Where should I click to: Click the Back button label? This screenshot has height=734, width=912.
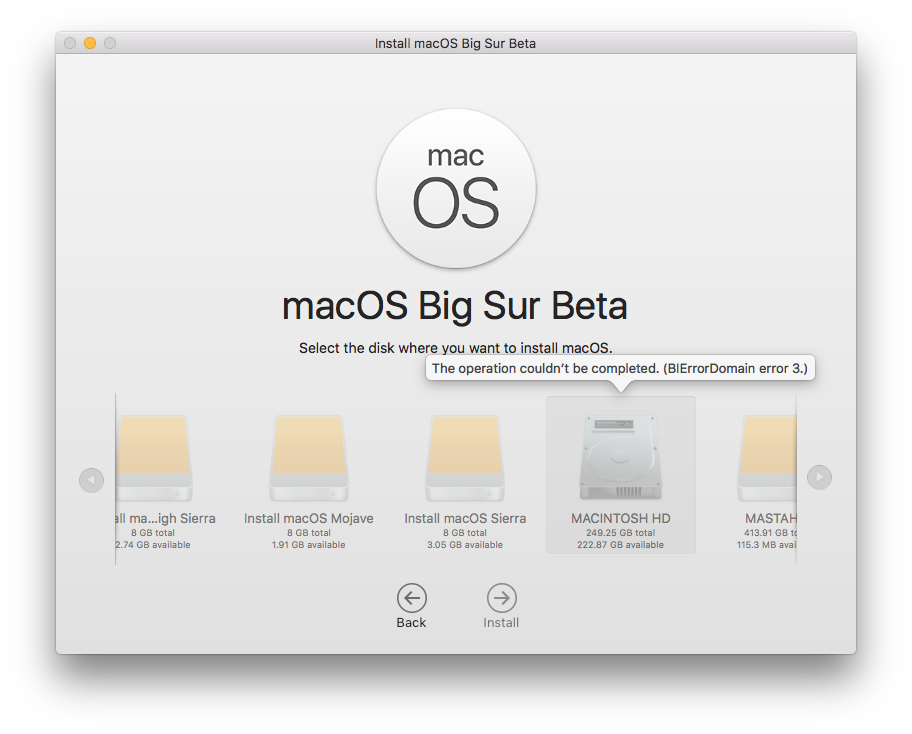(x=411, y=622)
